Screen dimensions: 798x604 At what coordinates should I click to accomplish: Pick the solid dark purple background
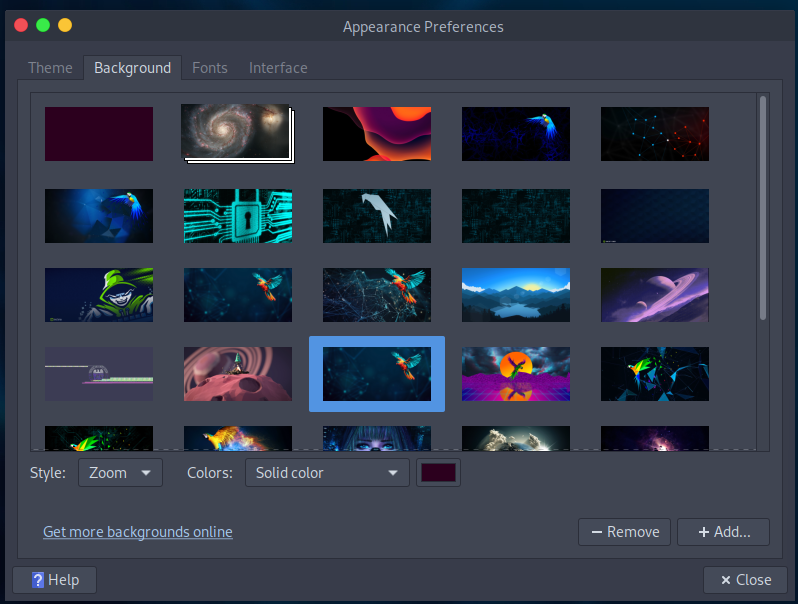coord(99,134)
